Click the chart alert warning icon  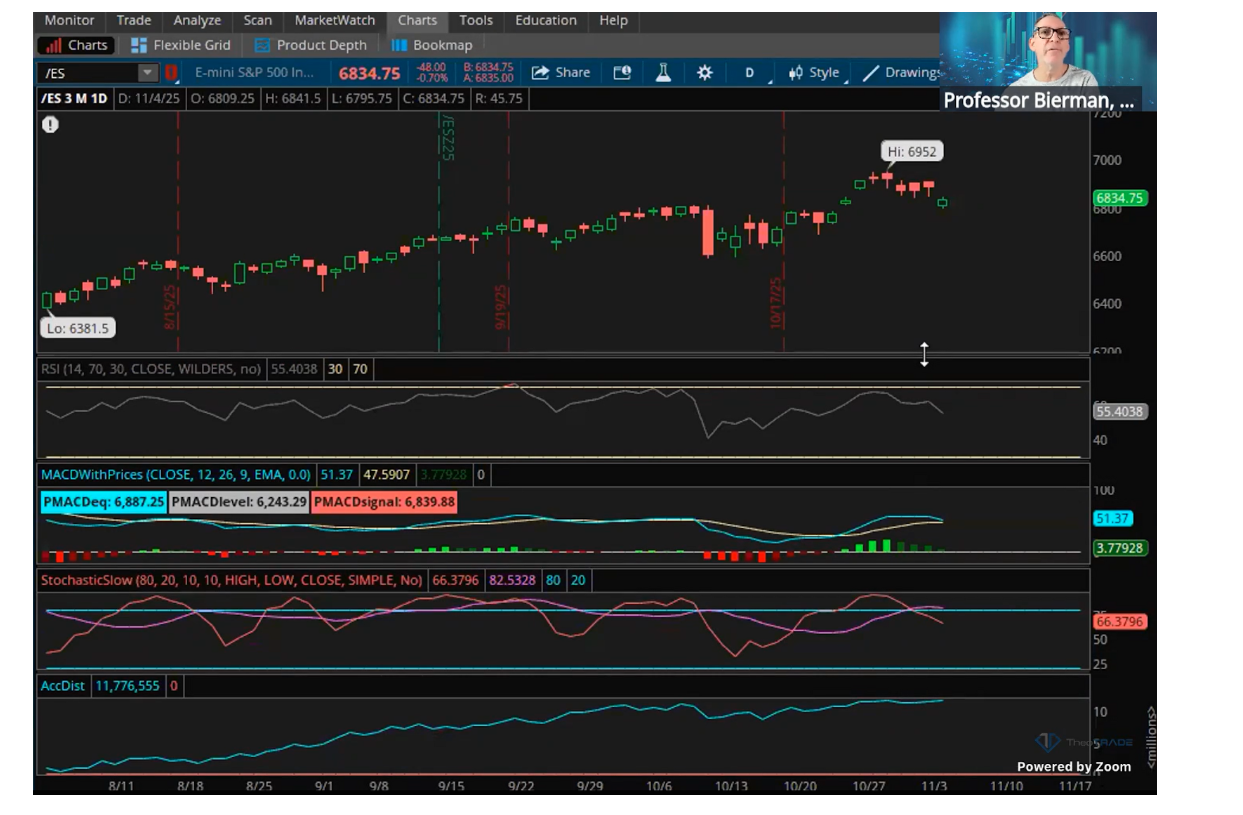pos(50,124)
